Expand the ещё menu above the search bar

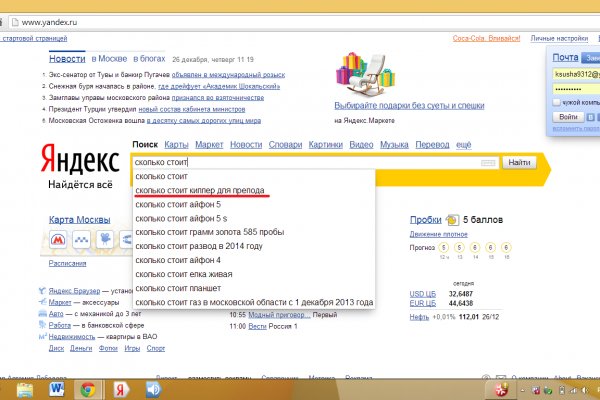463,145
